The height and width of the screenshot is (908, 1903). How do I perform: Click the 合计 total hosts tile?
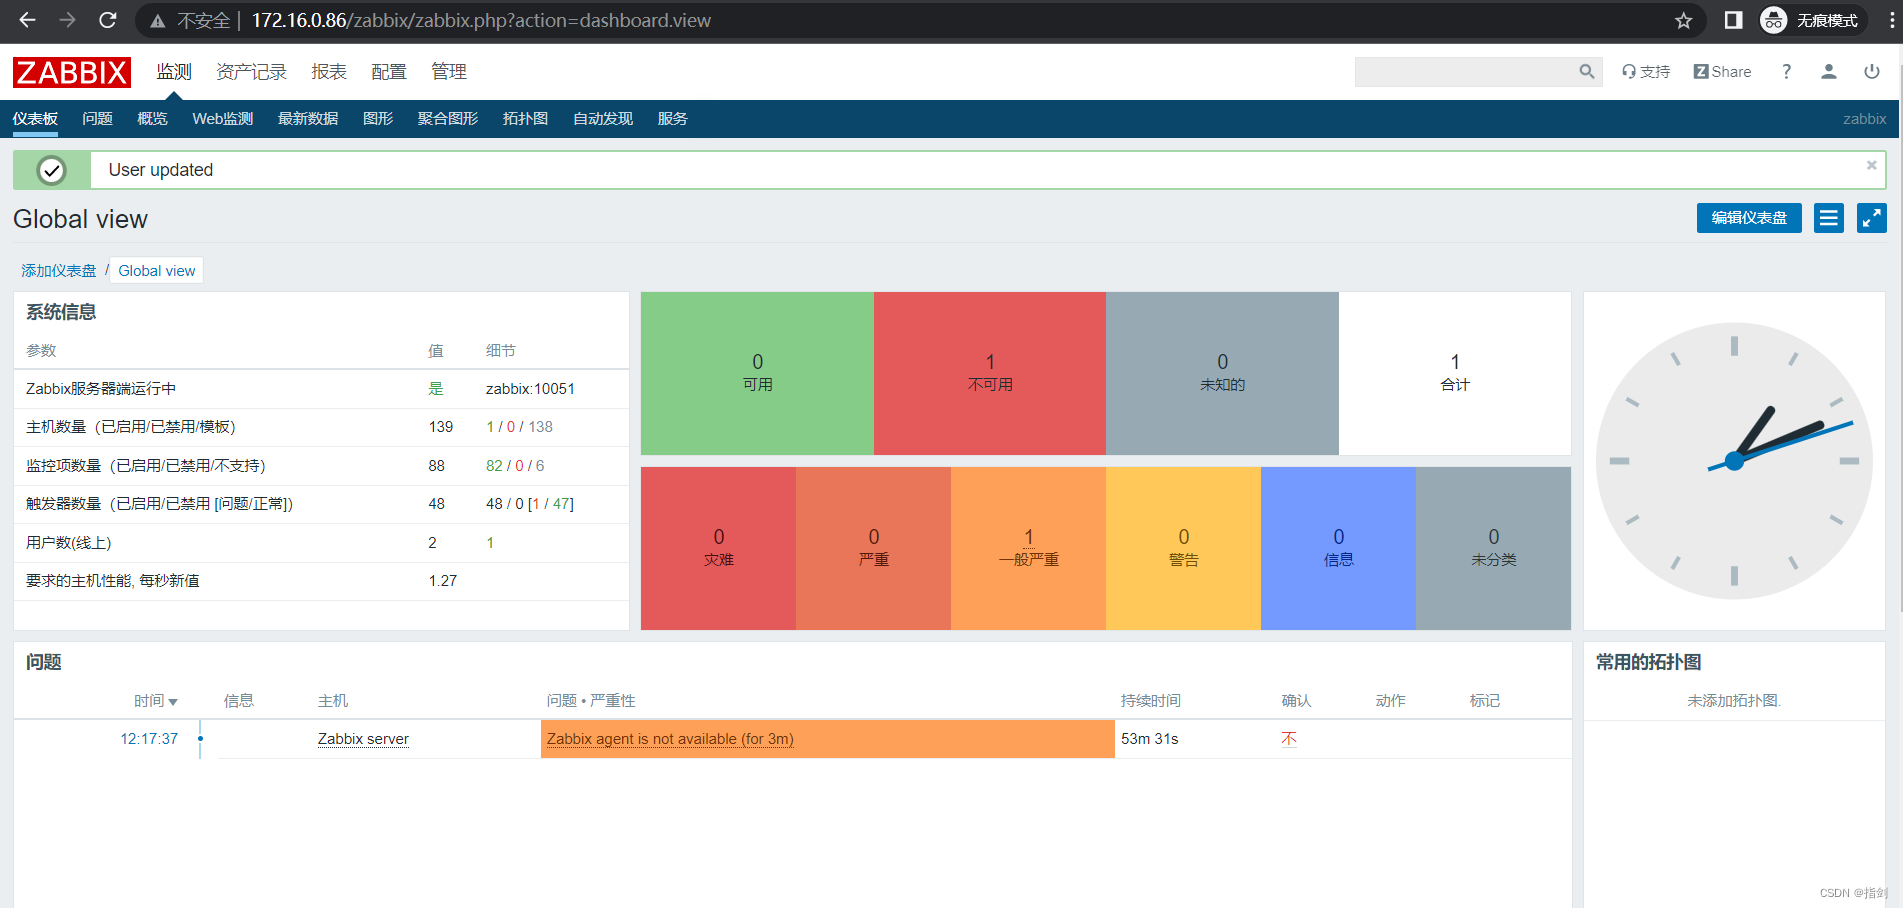pos(1455,373)
